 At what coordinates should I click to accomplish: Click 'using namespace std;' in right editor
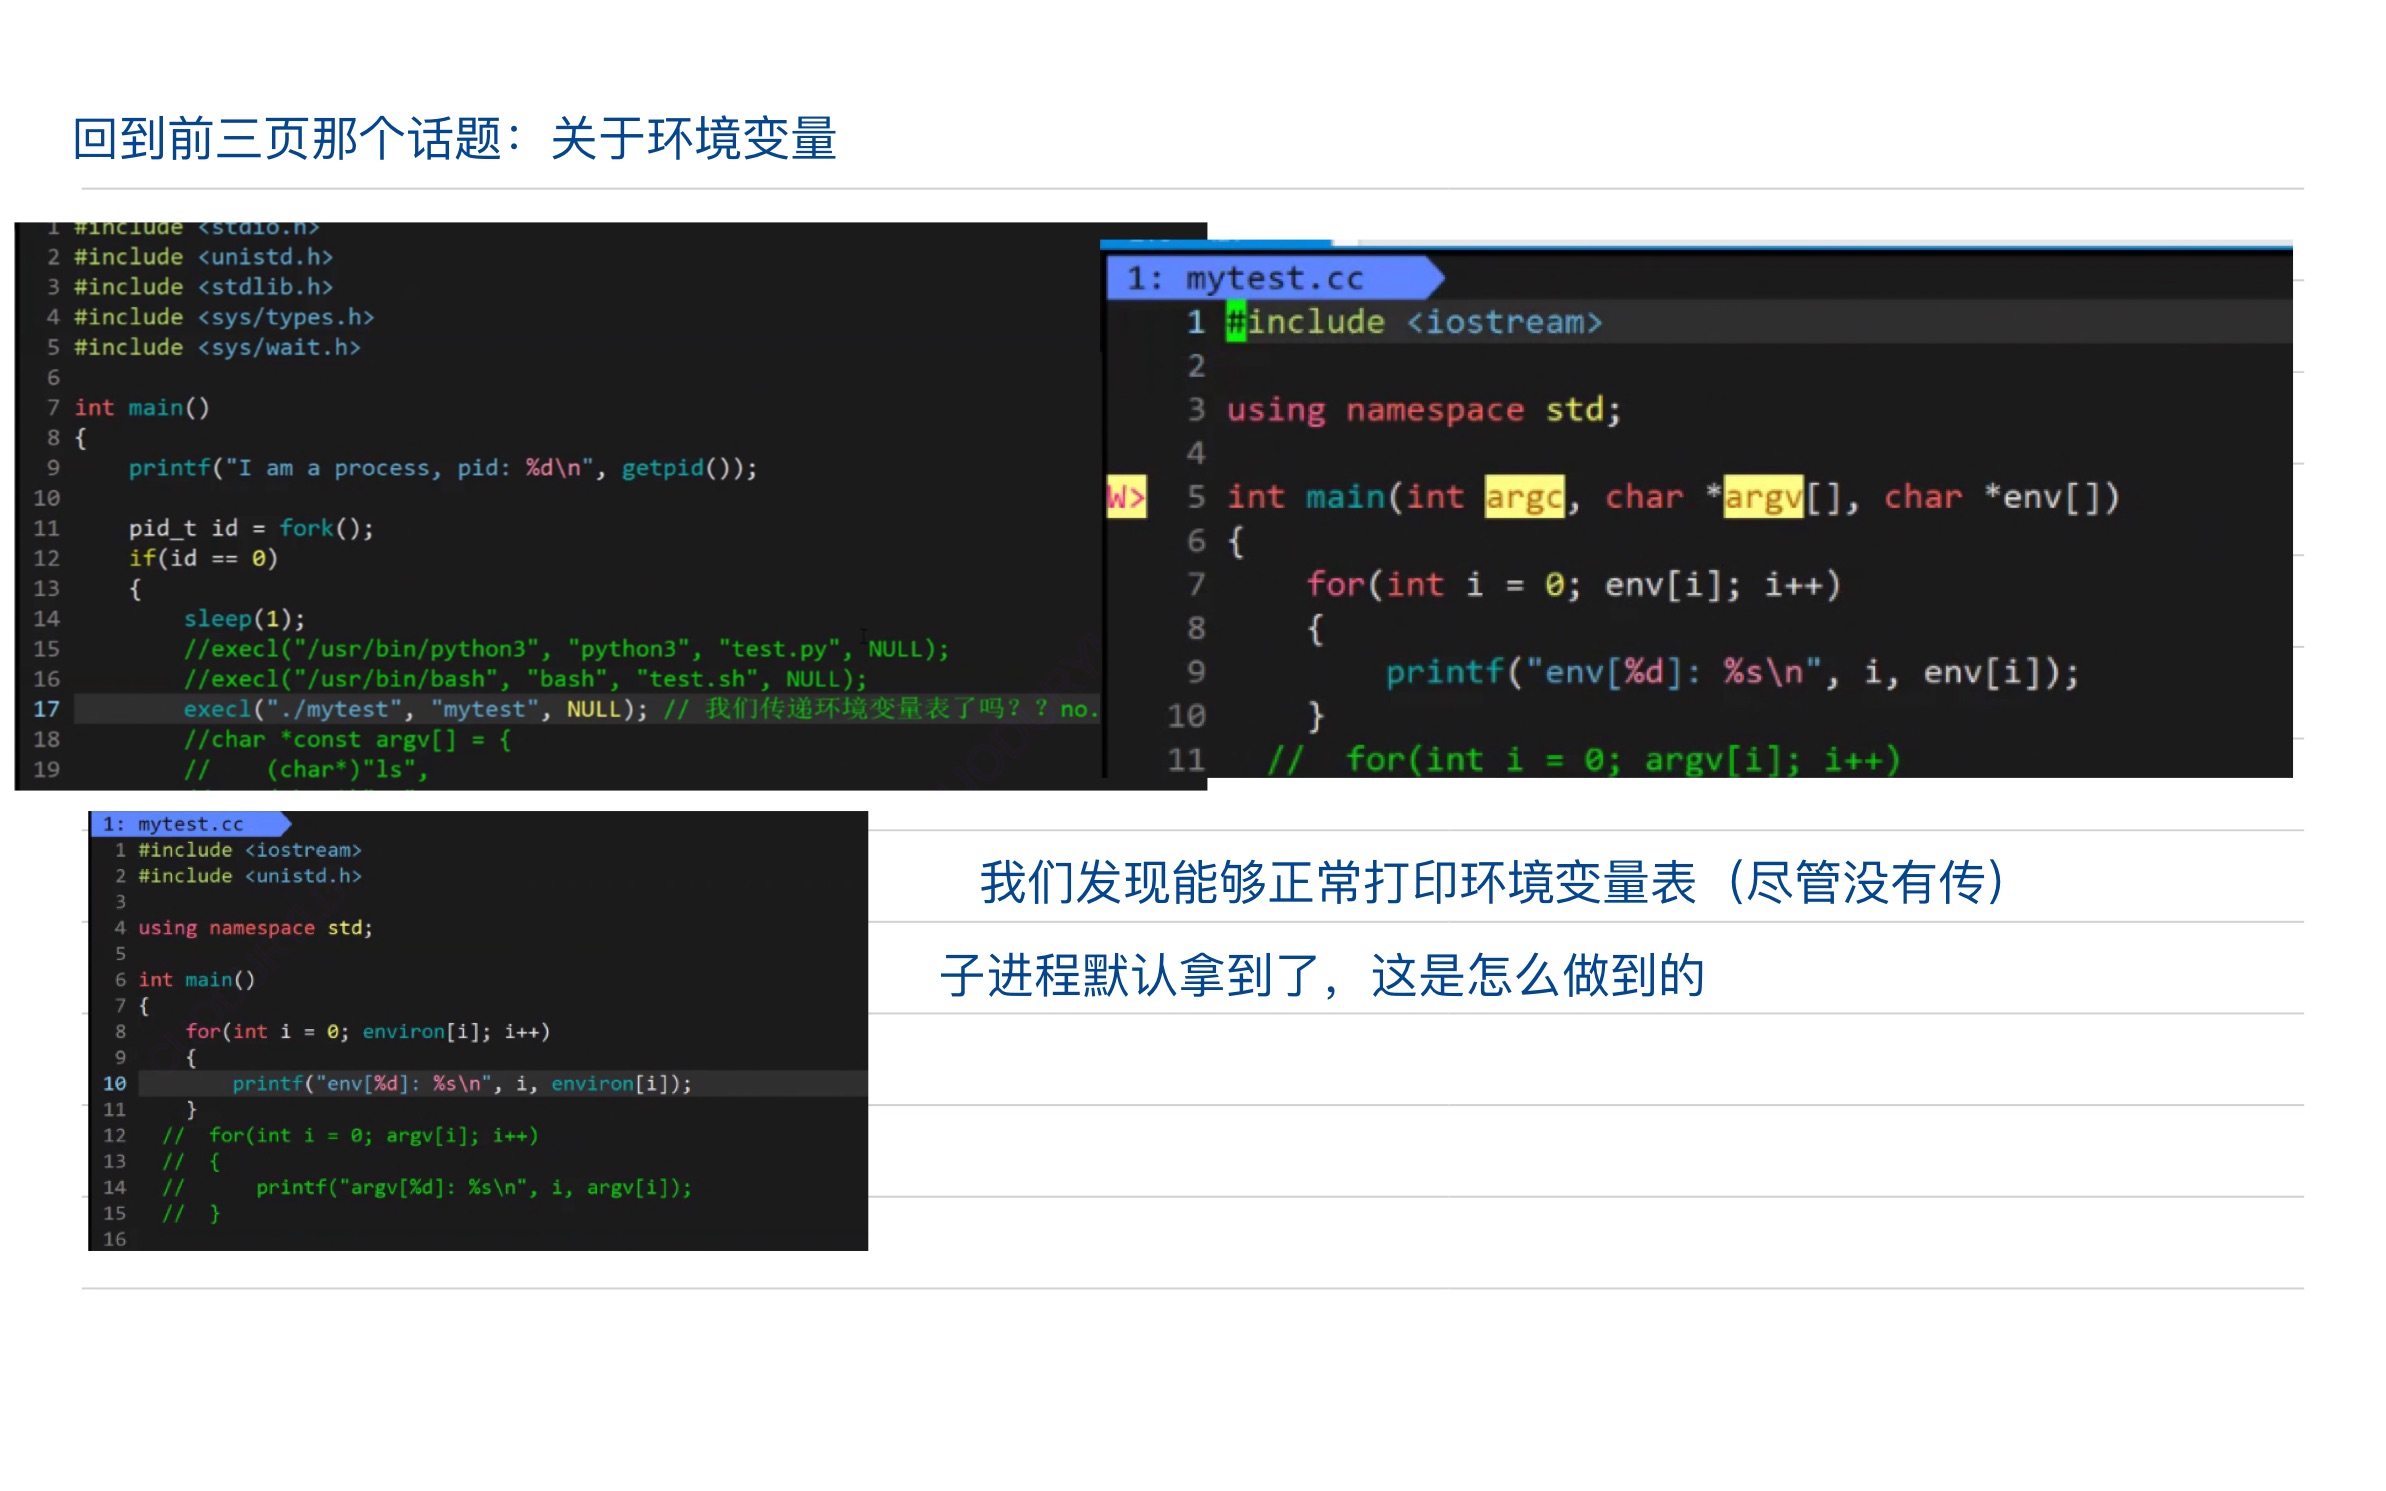point(1422,410)
